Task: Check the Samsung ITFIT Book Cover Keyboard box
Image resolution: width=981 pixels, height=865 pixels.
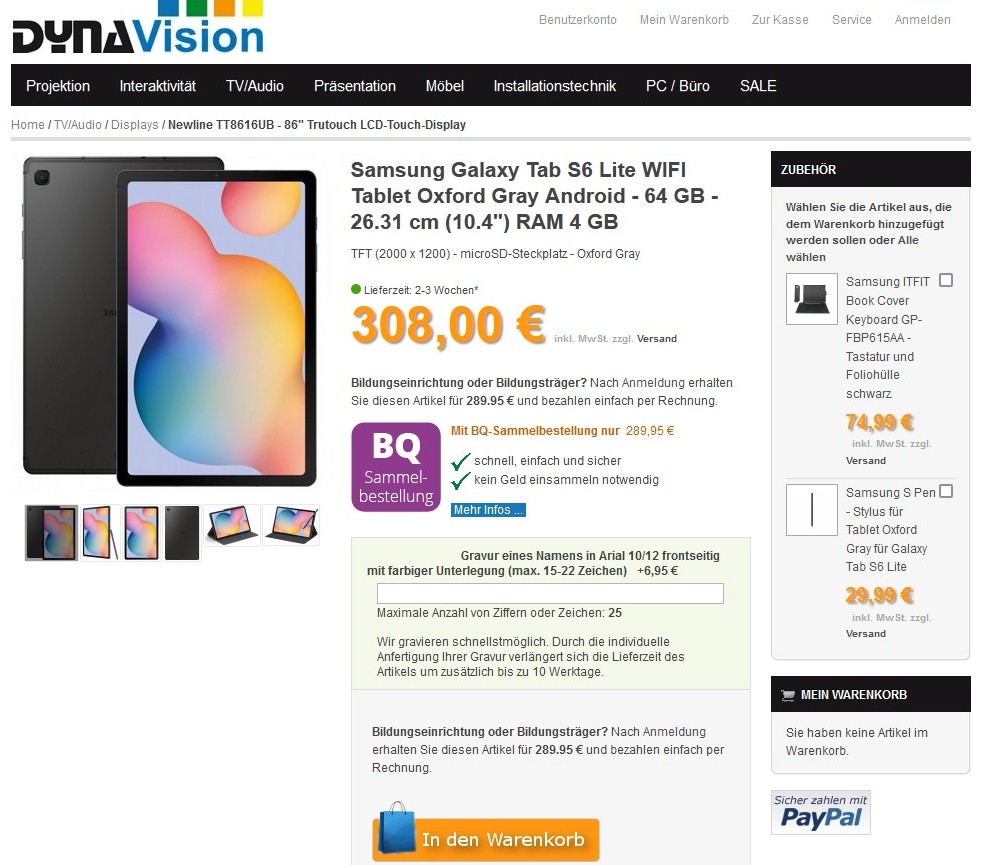Action: pyautogui.click(x=946, y=280)
